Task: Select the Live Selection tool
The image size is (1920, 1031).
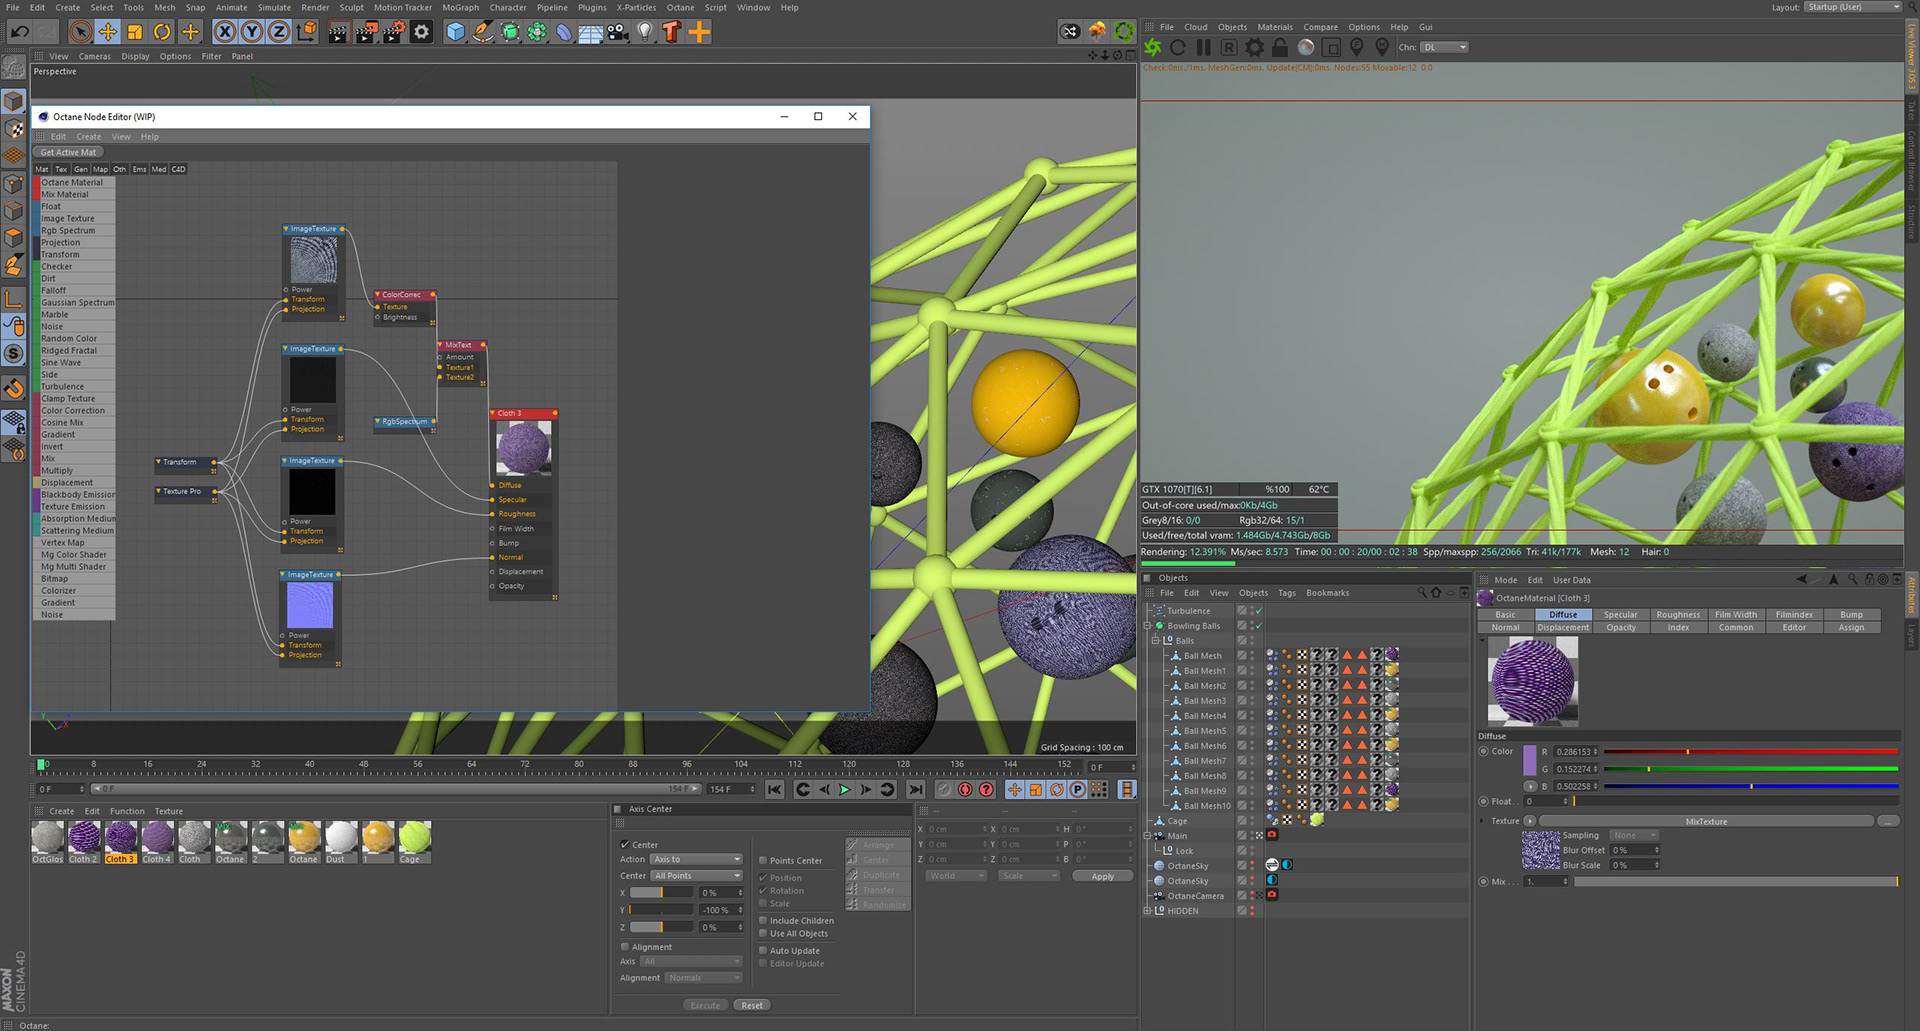Action: point(81,32)
